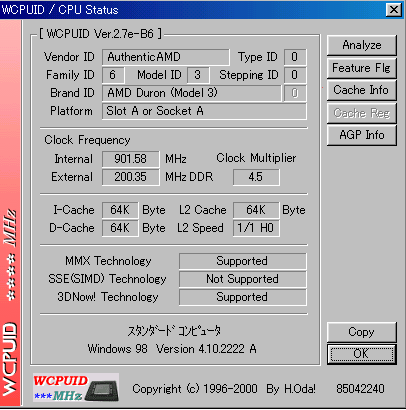Click the Family ID value 6
The image size is (406, 410).
pyautogui.click(x=113, y=75)
